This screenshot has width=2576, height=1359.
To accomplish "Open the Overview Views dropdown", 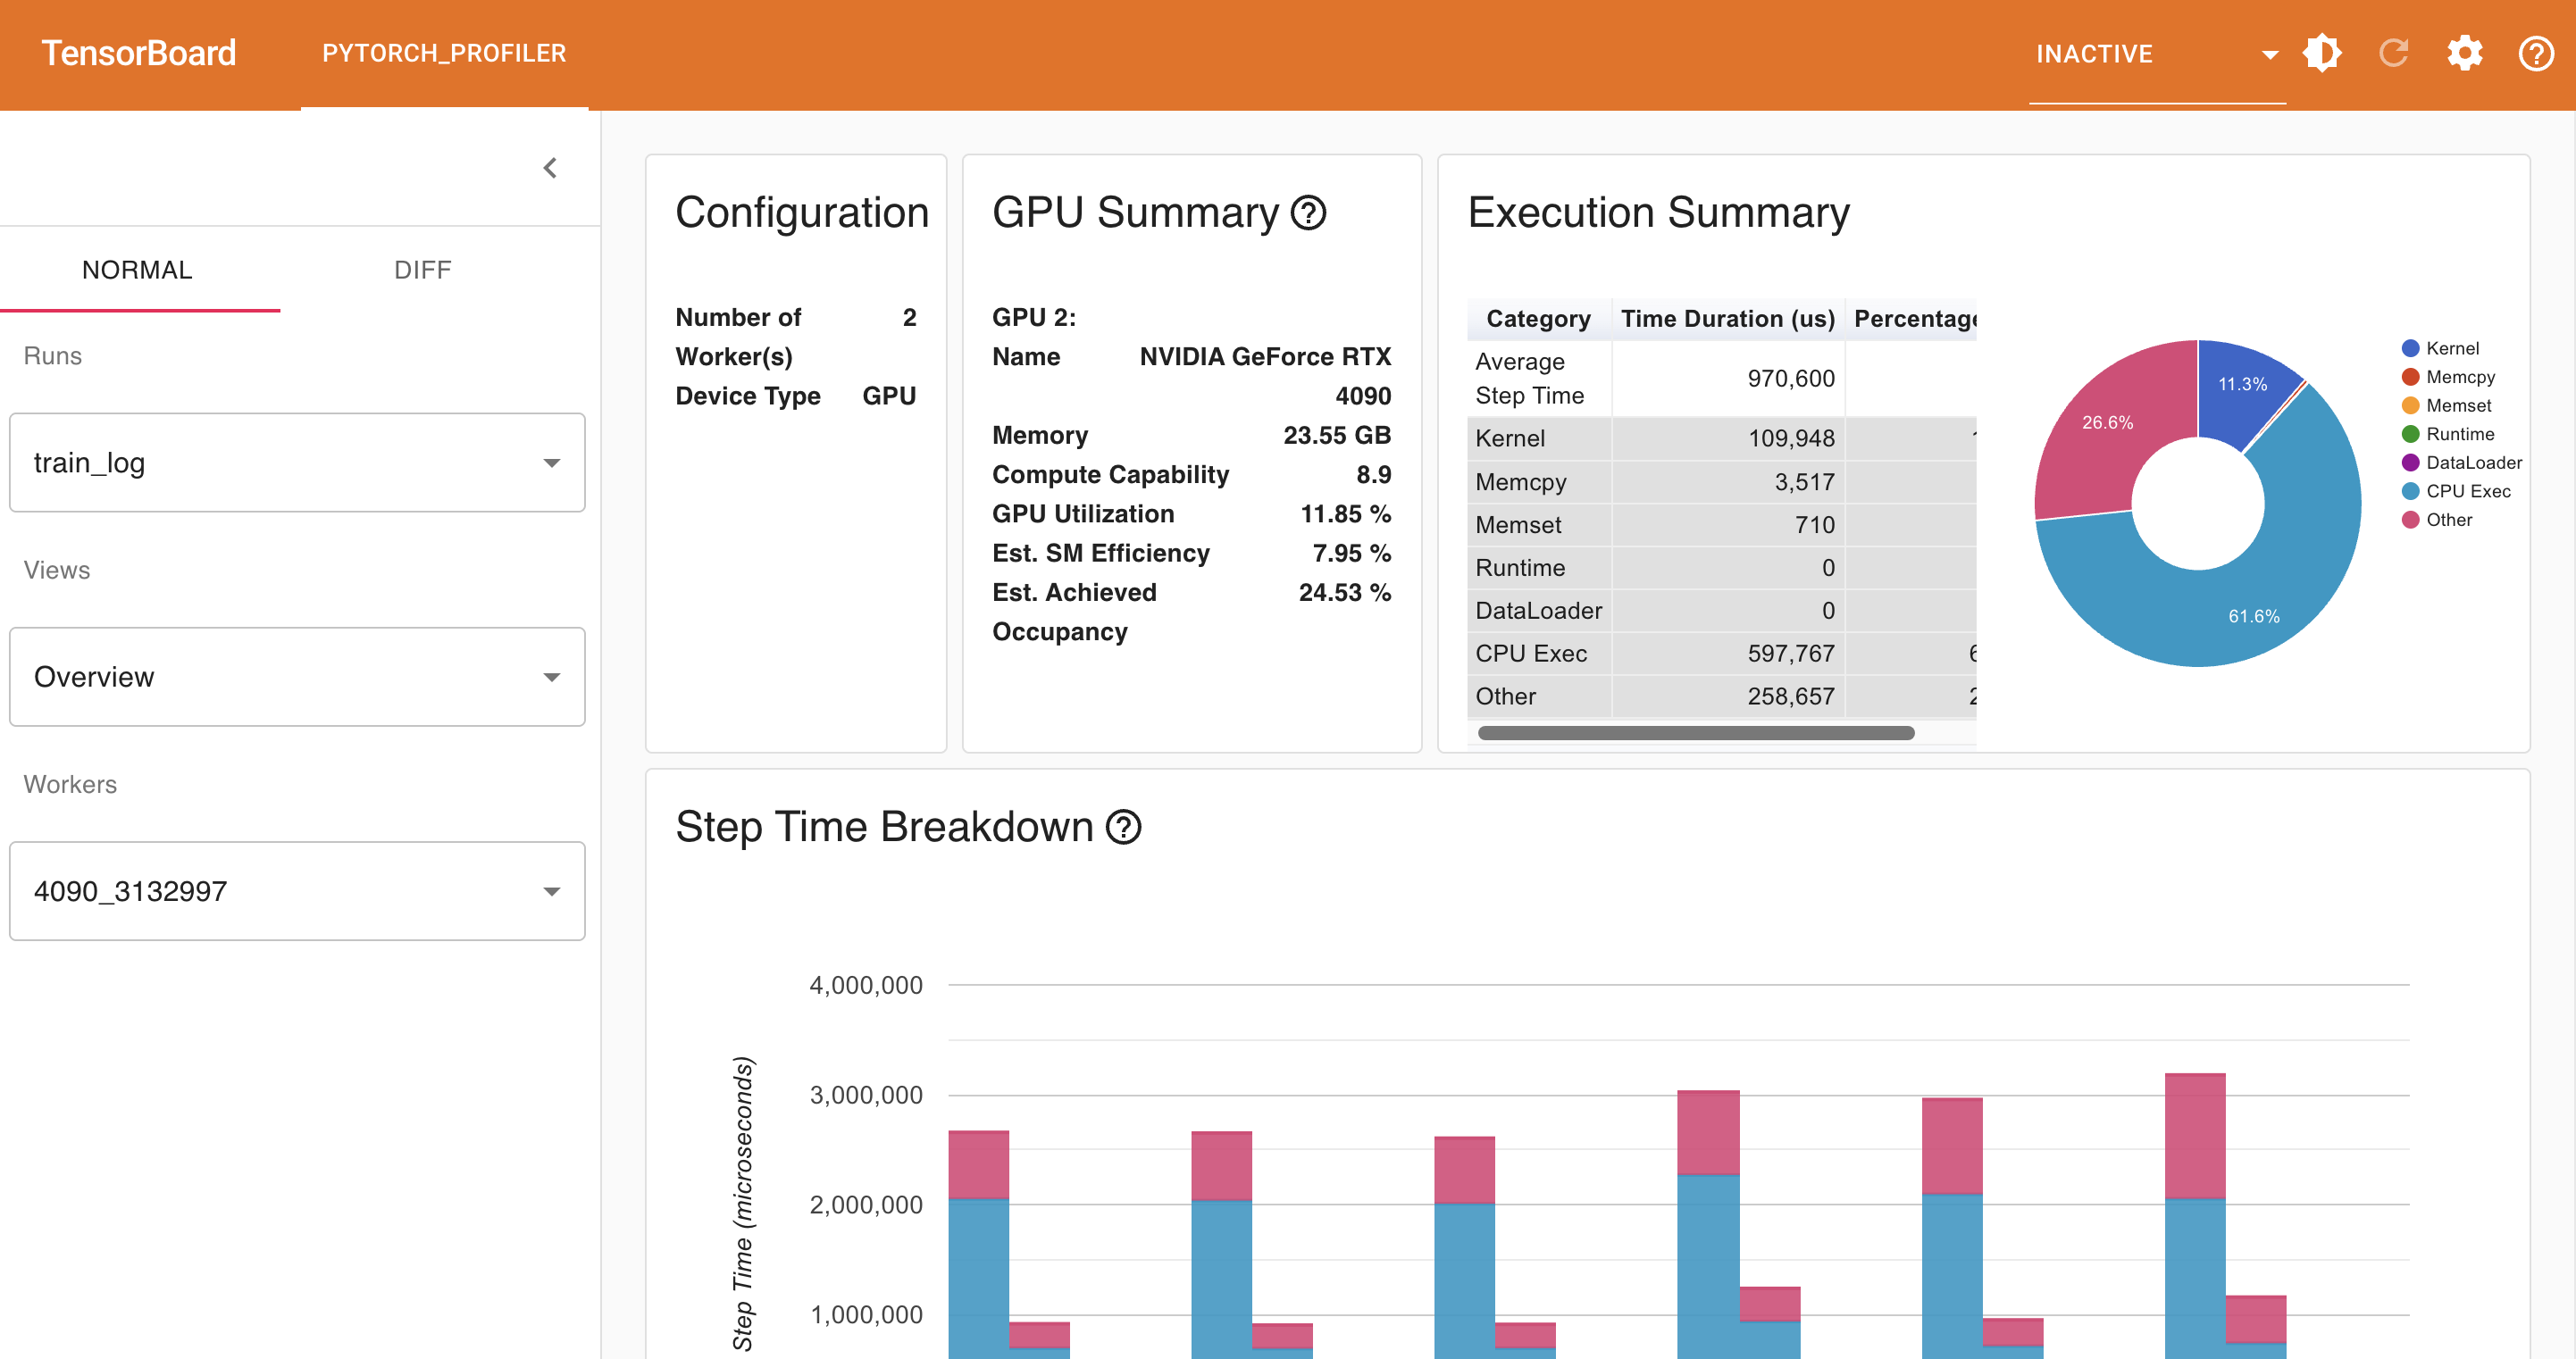I will [297, 677].
